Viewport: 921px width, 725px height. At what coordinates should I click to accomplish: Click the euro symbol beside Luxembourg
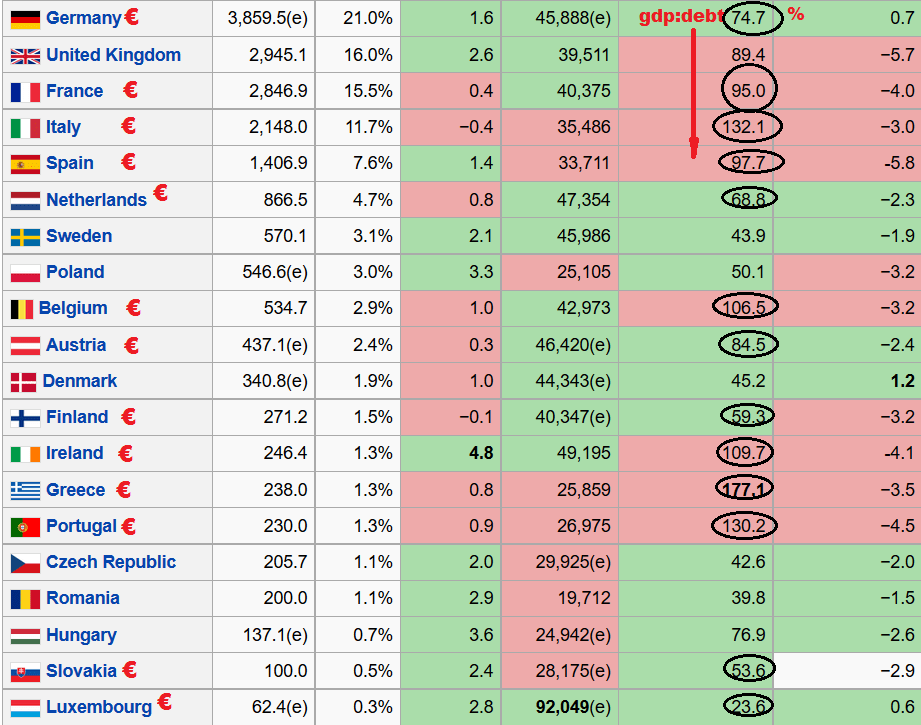click(x=164, y=703)
